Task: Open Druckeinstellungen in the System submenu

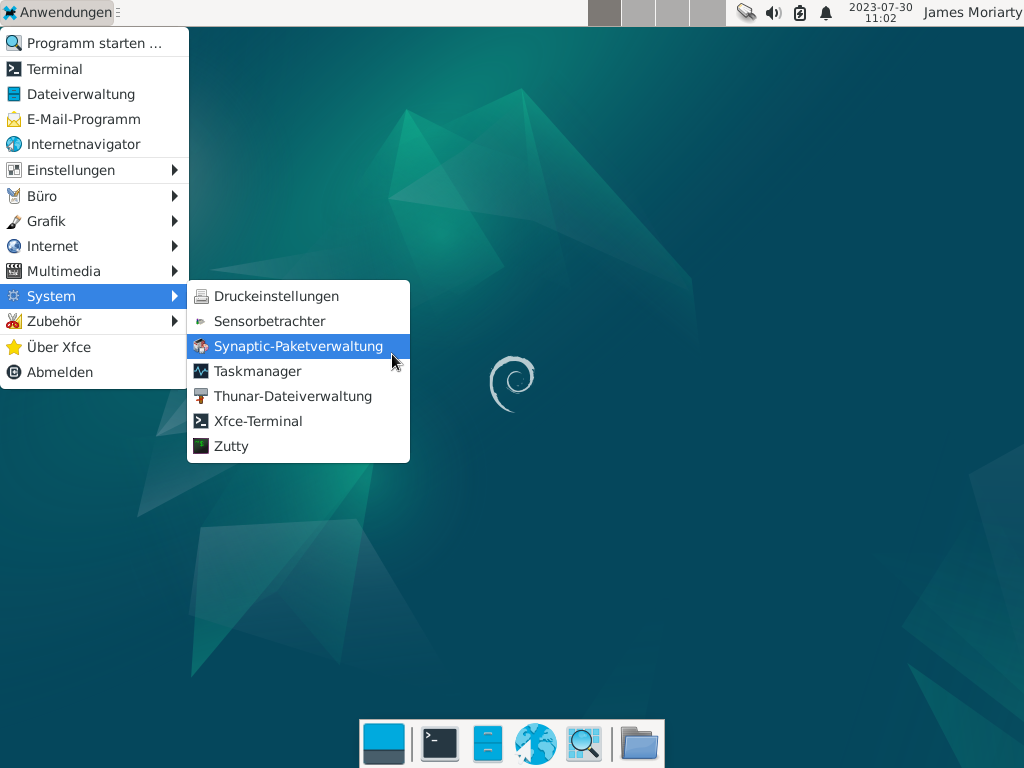Action: (298, 296)
